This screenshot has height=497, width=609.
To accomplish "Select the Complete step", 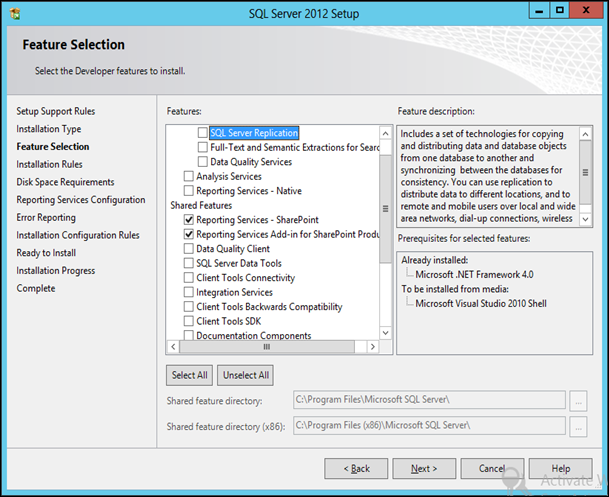I will pos(36,288).
